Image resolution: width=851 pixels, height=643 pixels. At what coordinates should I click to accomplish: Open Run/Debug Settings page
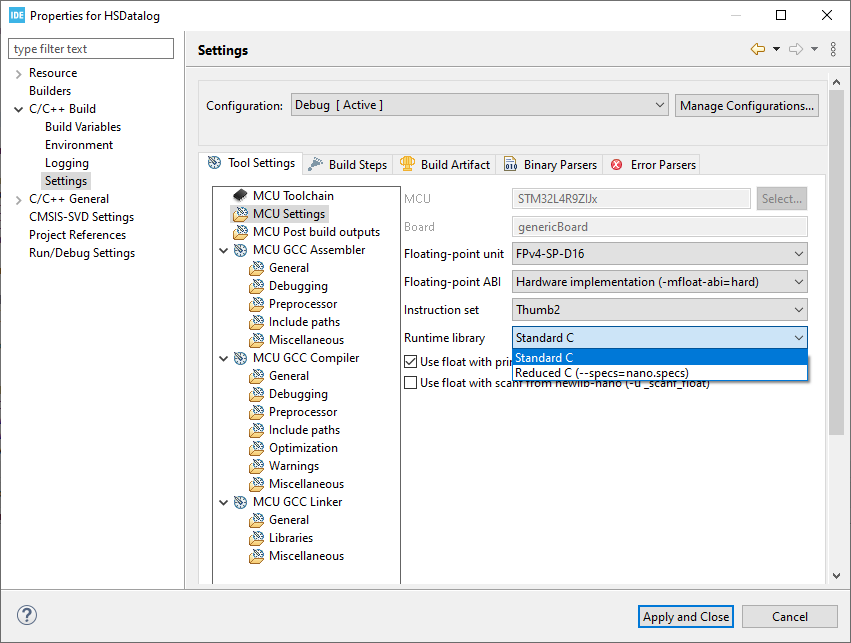(x=82, y=252)
